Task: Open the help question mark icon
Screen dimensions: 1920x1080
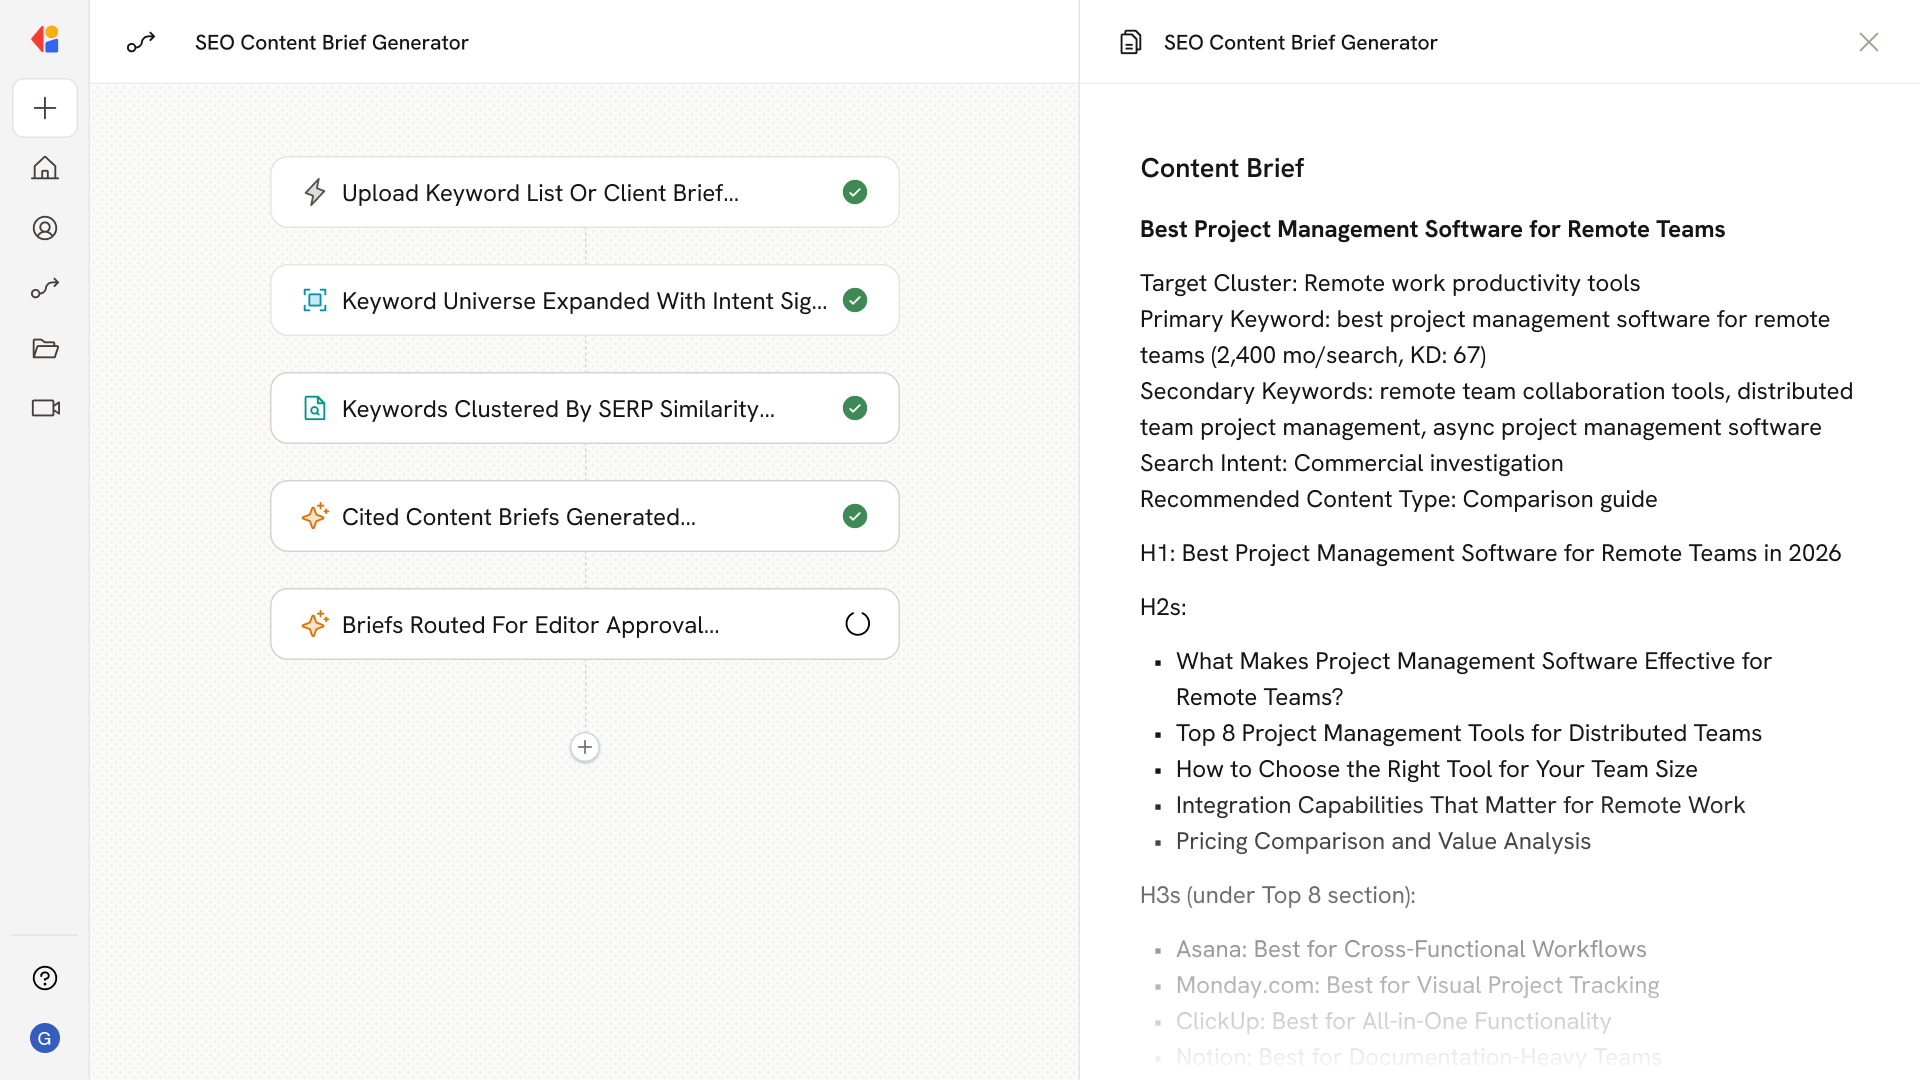Action: pos(45,978)
